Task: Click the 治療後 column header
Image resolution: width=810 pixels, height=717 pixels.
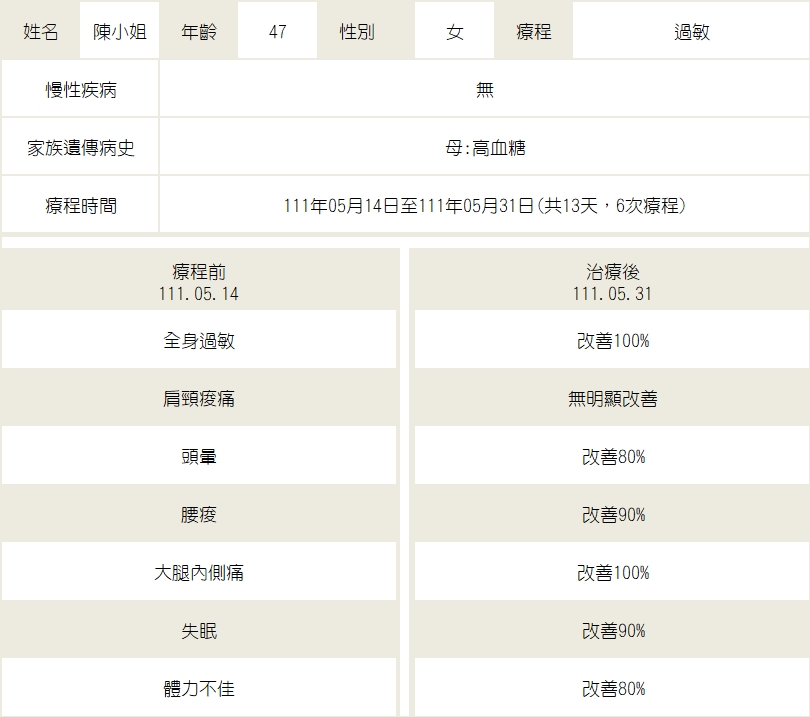Action: pos(612,282)
